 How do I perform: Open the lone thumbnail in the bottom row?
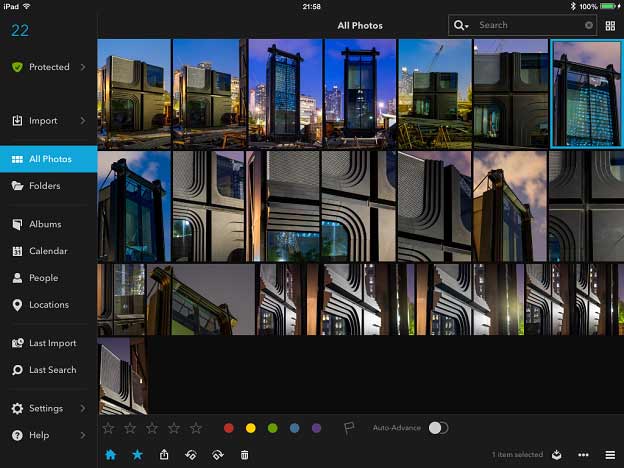click(x=123, y=376)
